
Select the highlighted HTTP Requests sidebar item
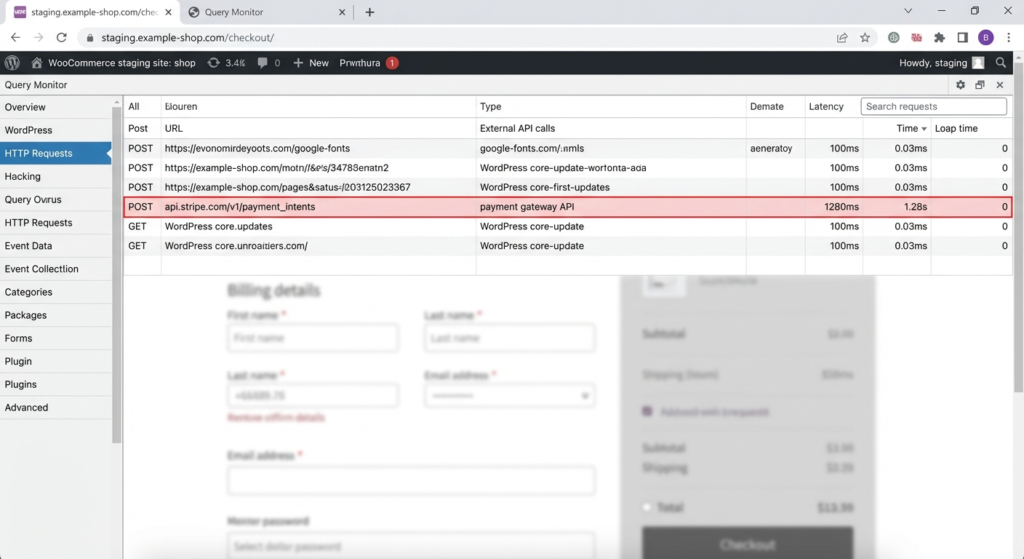[x=56, y=153]
